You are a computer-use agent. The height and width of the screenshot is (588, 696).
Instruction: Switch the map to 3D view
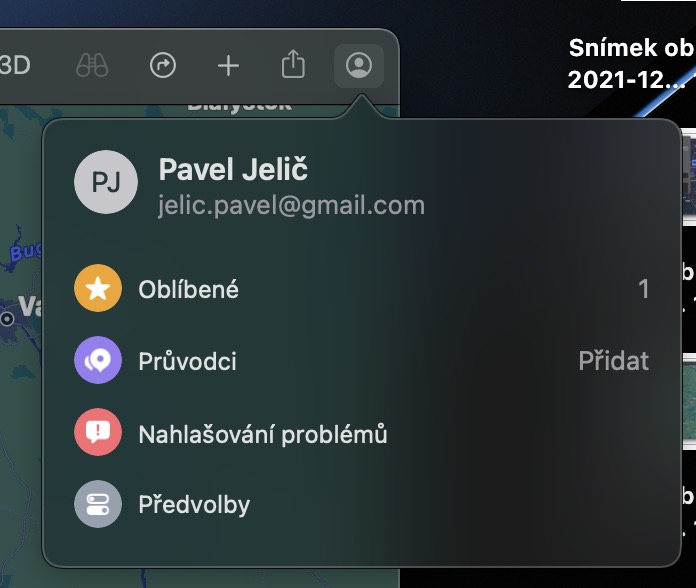(x=14, y=65)
